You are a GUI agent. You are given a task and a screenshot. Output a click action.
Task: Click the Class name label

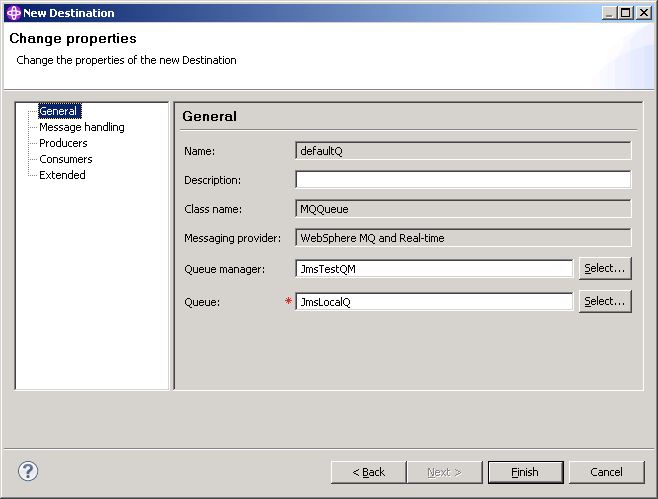[213, 209]
